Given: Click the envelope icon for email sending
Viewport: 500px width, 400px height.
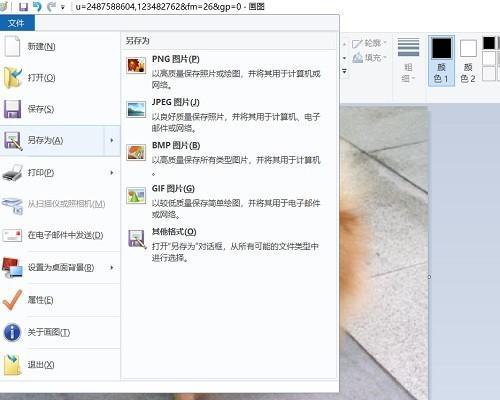Looking at the screenshot, I should pos(13,235).
